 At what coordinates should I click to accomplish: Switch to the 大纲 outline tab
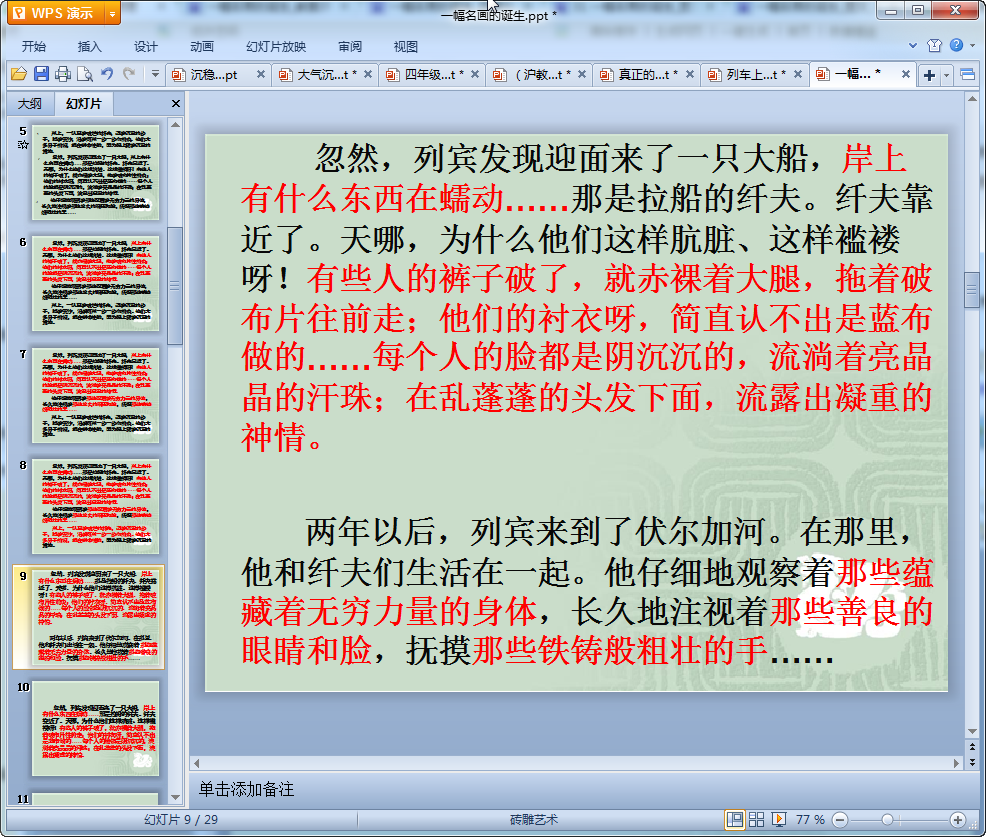(x=30, y=104)
